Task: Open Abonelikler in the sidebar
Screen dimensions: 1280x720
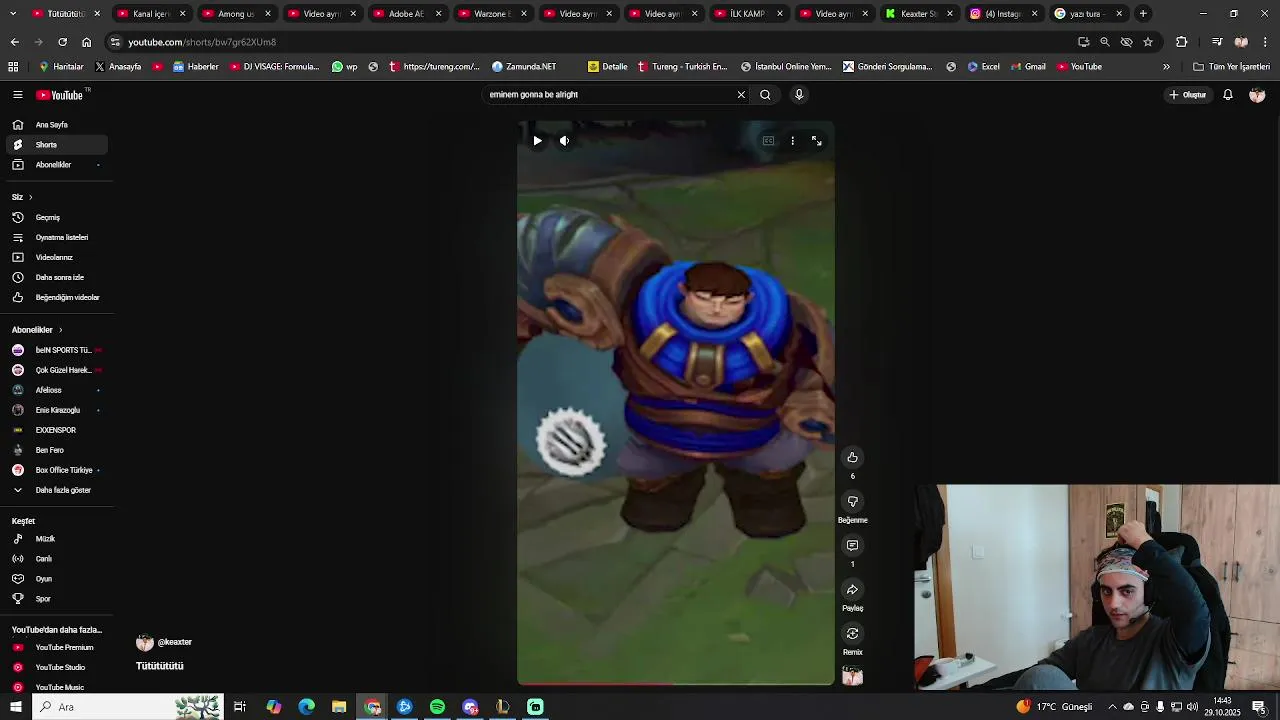Action: click(56, 165)
